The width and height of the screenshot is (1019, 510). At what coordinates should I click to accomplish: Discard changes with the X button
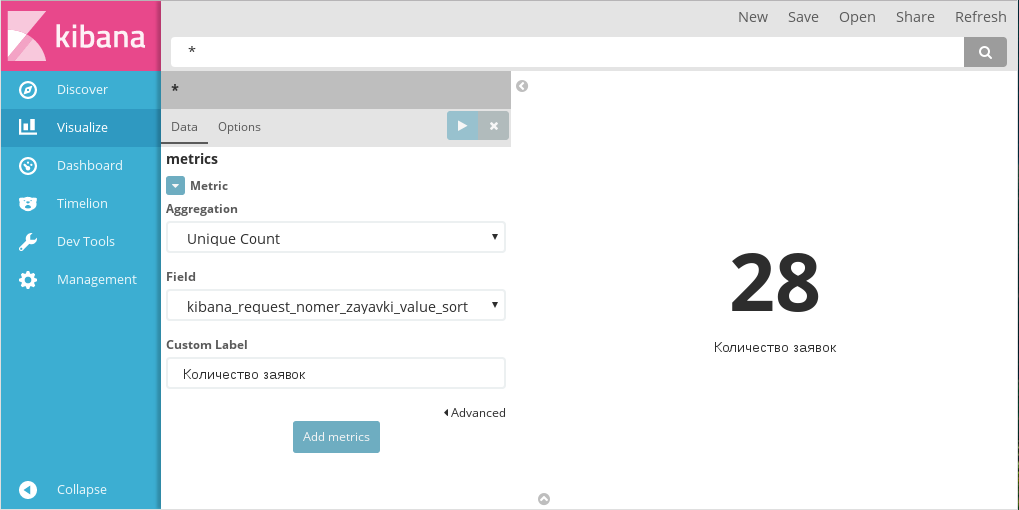(494, 126)
